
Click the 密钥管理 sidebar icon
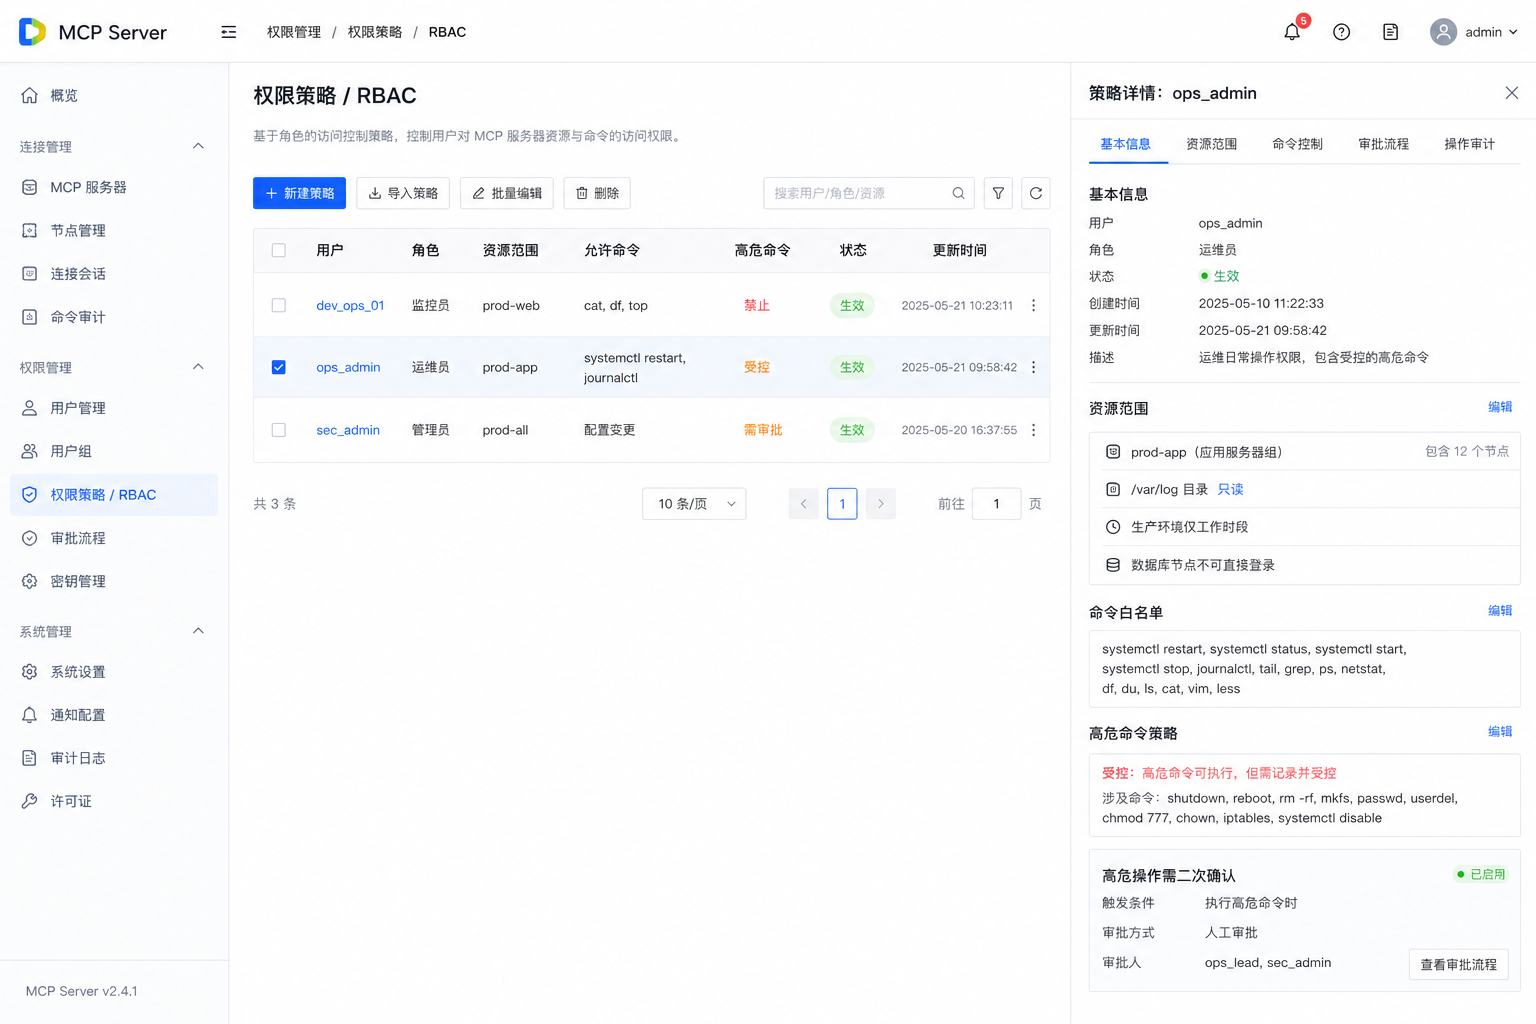[30, 581]
